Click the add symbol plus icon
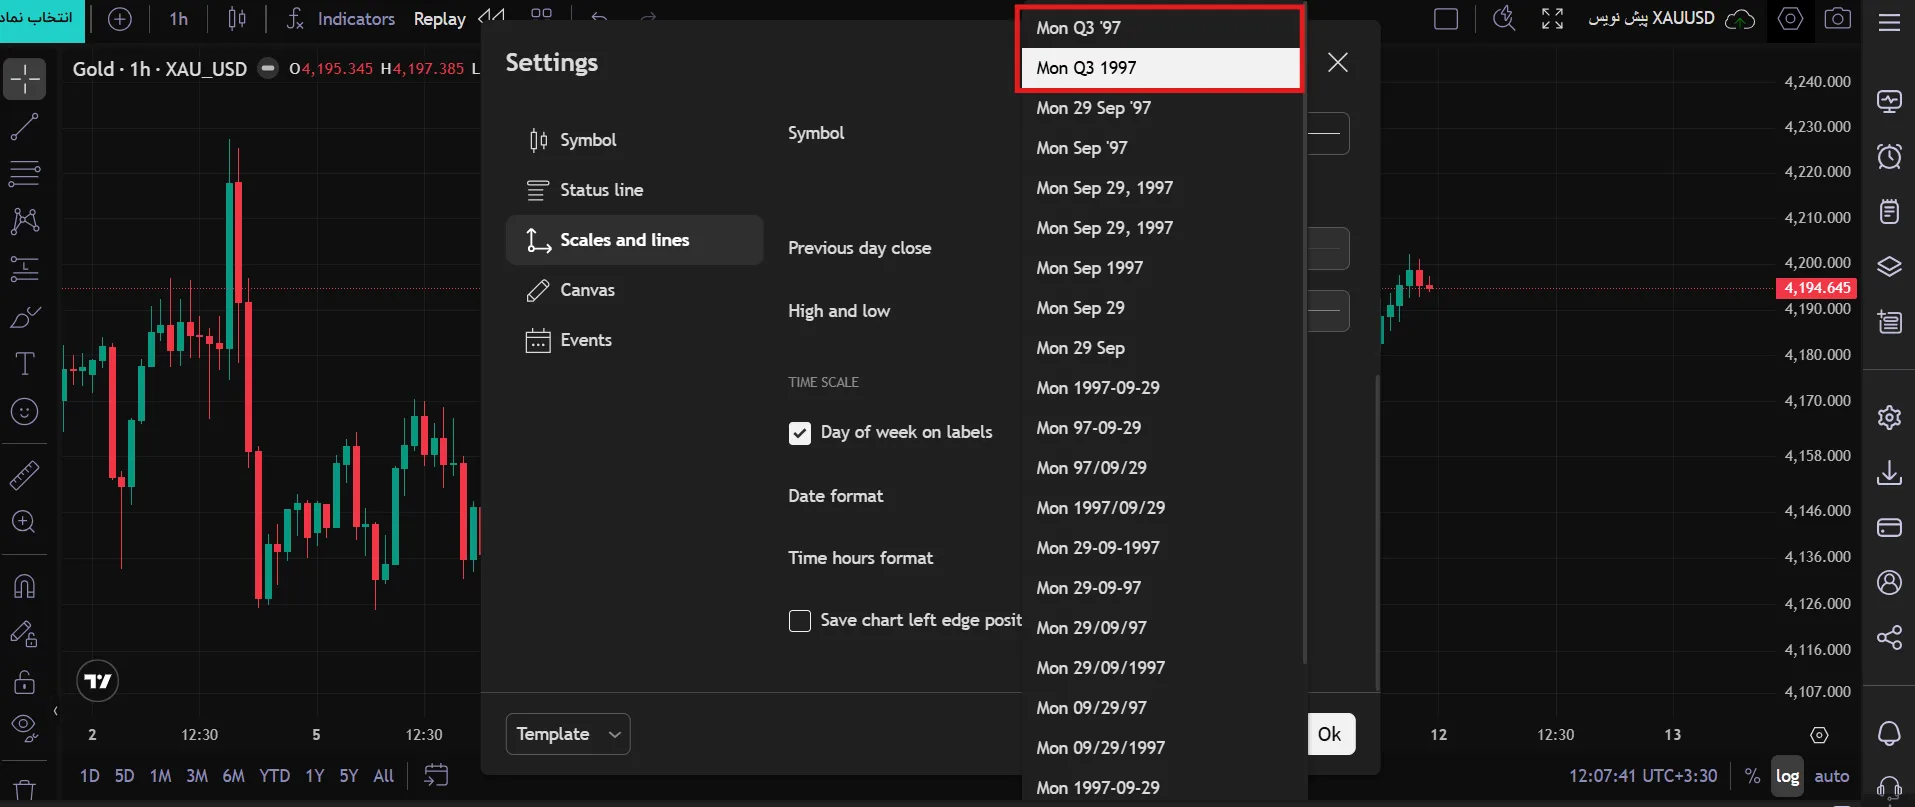1915x807 pixels. (120, 19)
